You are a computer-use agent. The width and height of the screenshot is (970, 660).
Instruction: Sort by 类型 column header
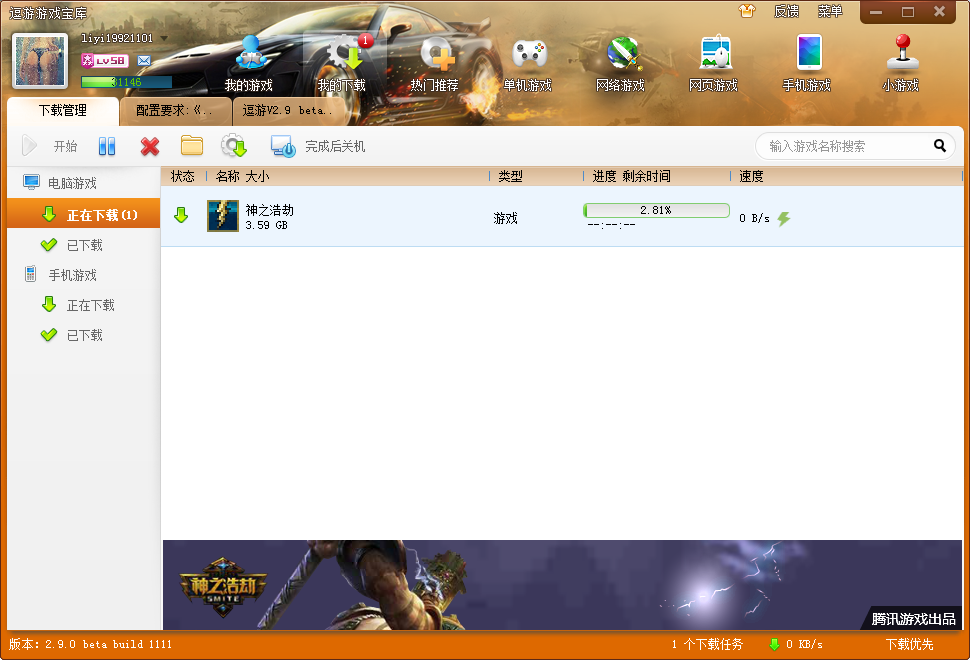tap(536, 176)
